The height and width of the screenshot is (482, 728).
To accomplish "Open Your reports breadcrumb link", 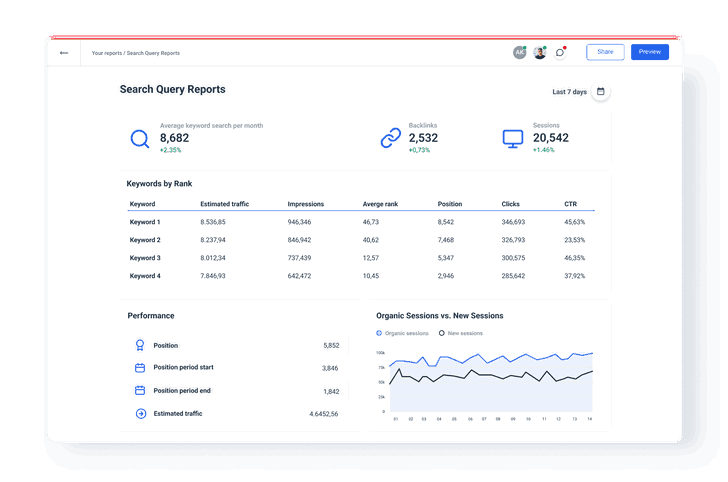I will click(x=106, y=53).
